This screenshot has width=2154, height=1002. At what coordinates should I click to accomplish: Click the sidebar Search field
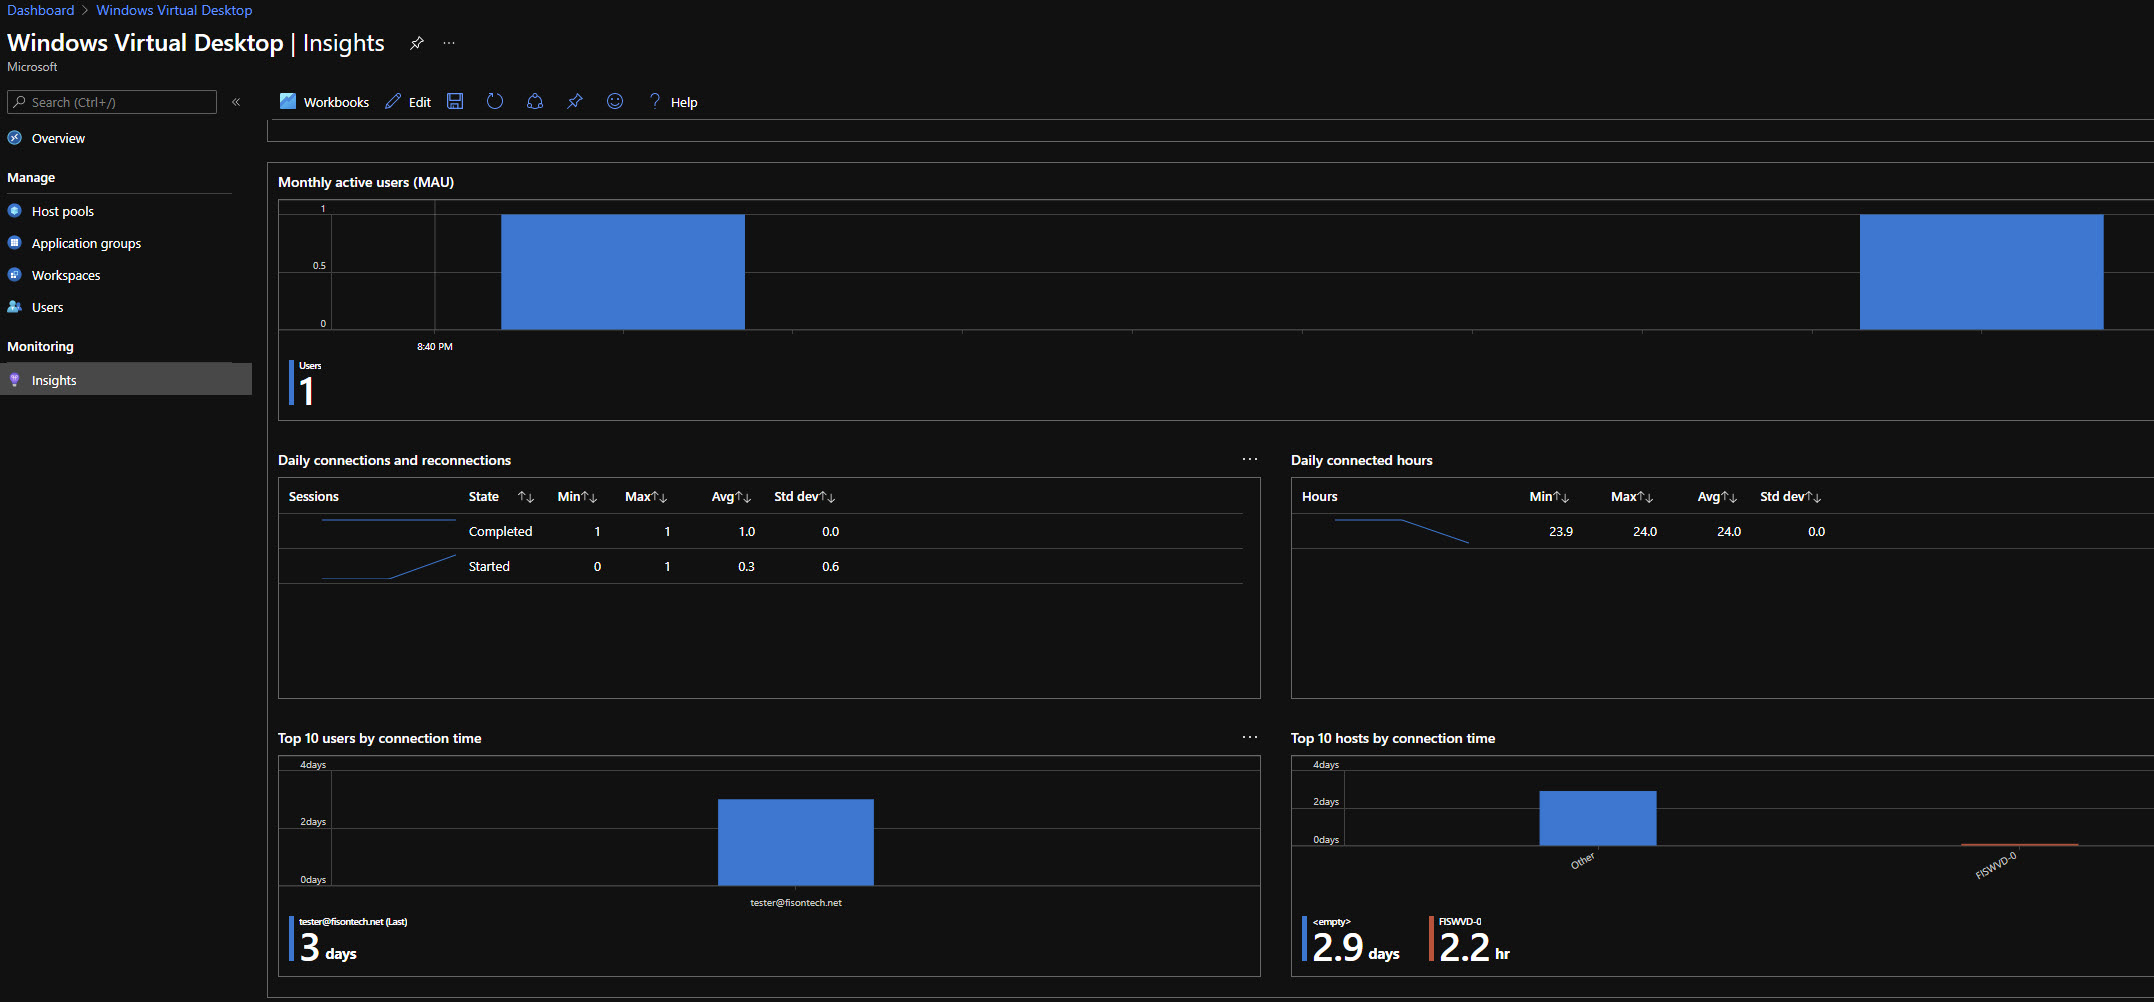pos(112,102)
